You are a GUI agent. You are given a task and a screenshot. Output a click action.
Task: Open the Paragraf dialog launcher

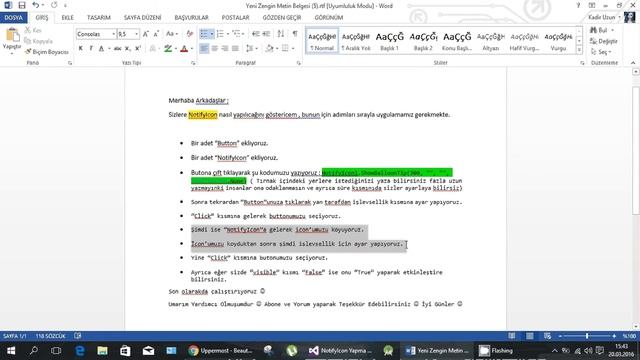[298, 63]
